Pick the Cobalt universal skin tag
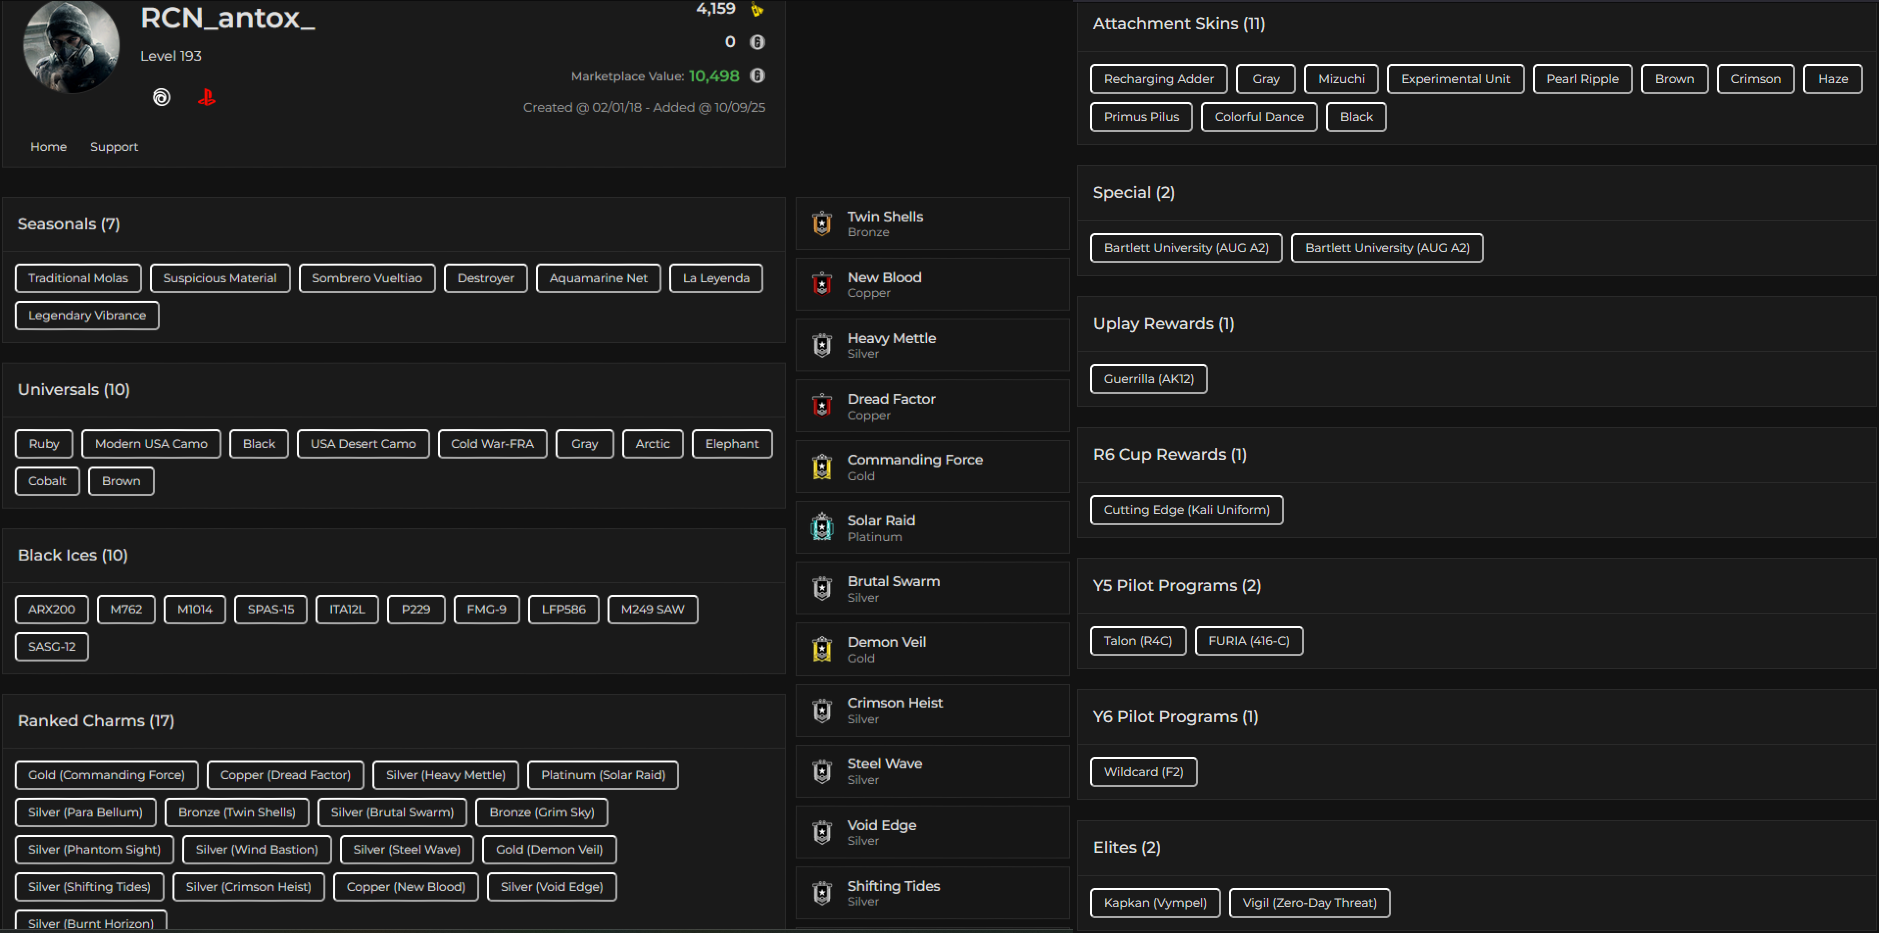 (47, 481)
